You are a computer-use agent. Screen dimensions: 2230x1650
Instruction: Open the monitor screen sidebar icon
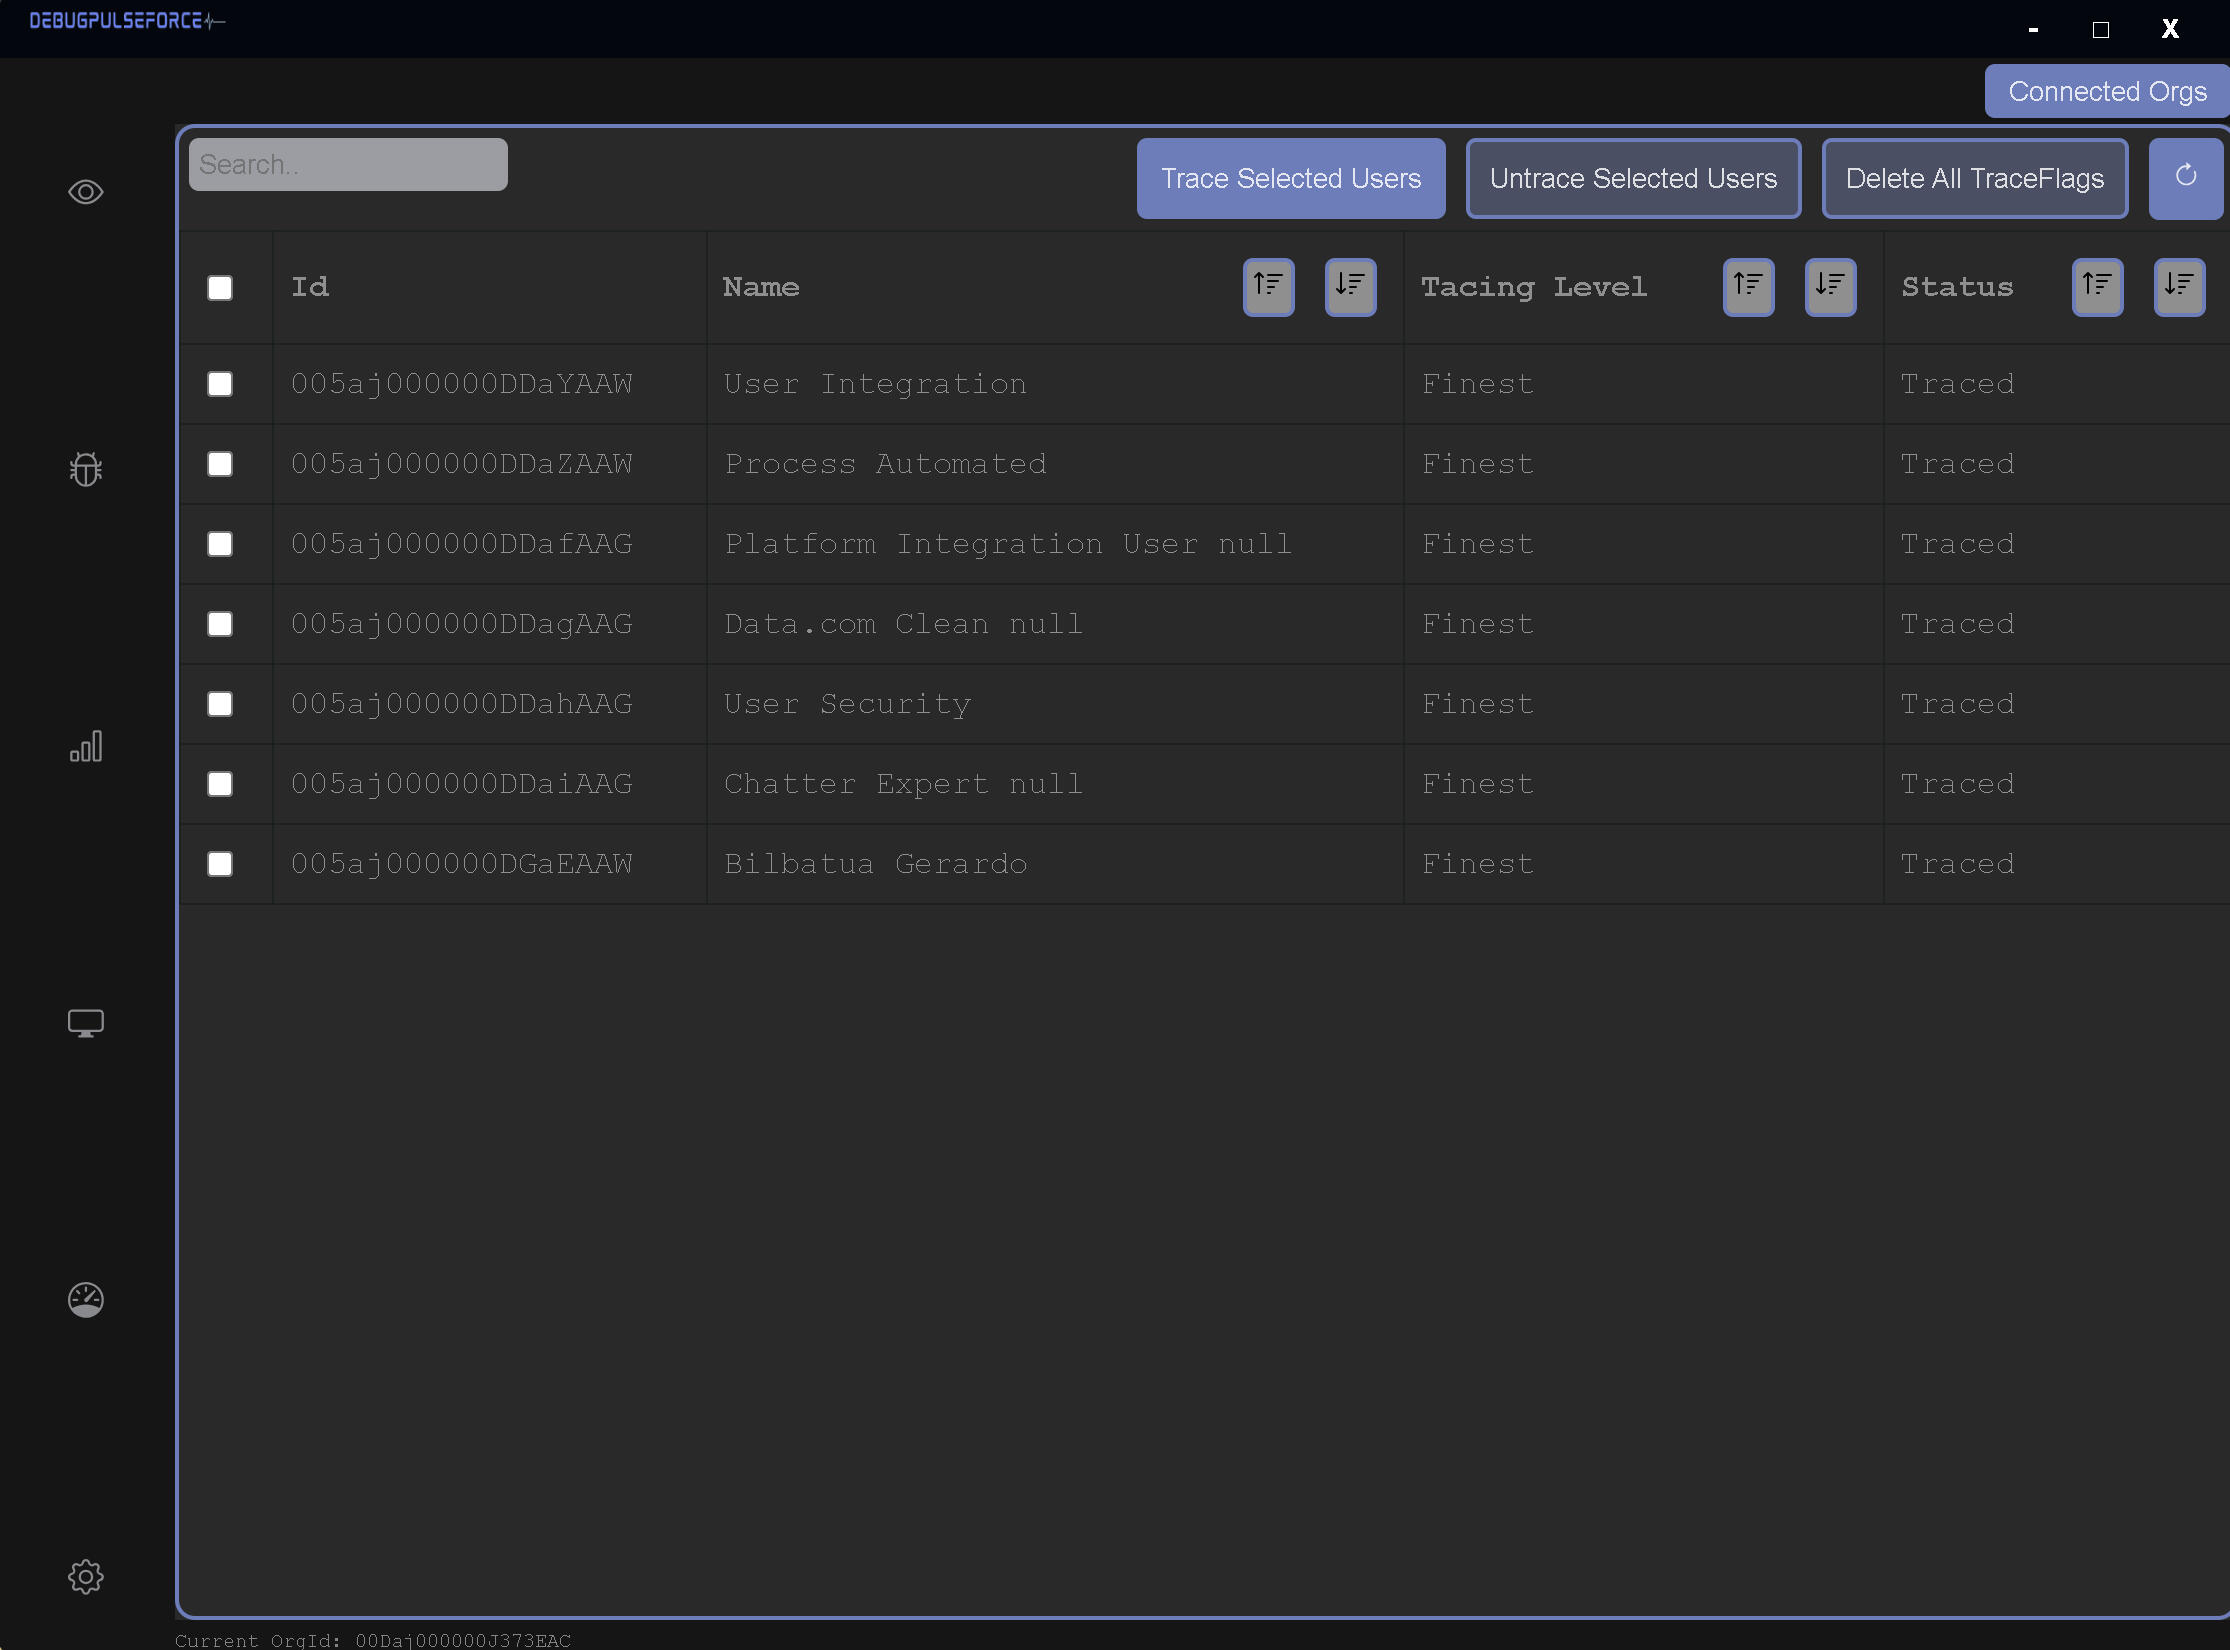[86, 1023]
